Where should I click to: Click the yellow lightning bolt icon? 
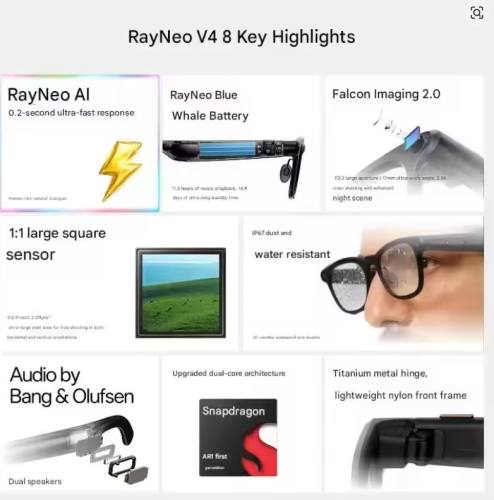121,170
